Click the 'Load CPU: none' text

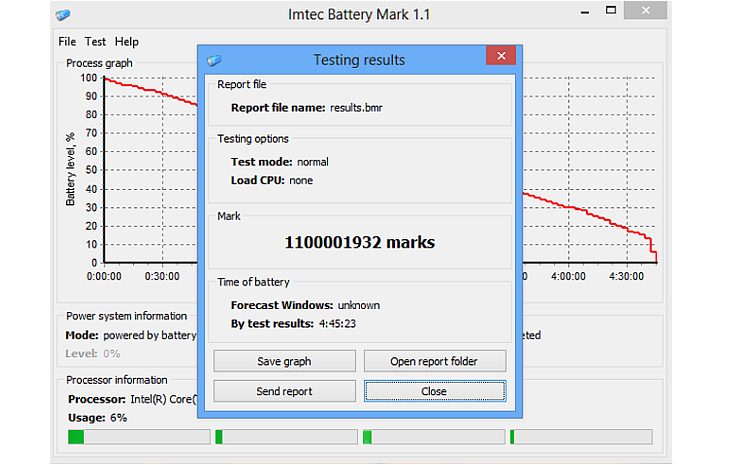[x=272, y=180]
